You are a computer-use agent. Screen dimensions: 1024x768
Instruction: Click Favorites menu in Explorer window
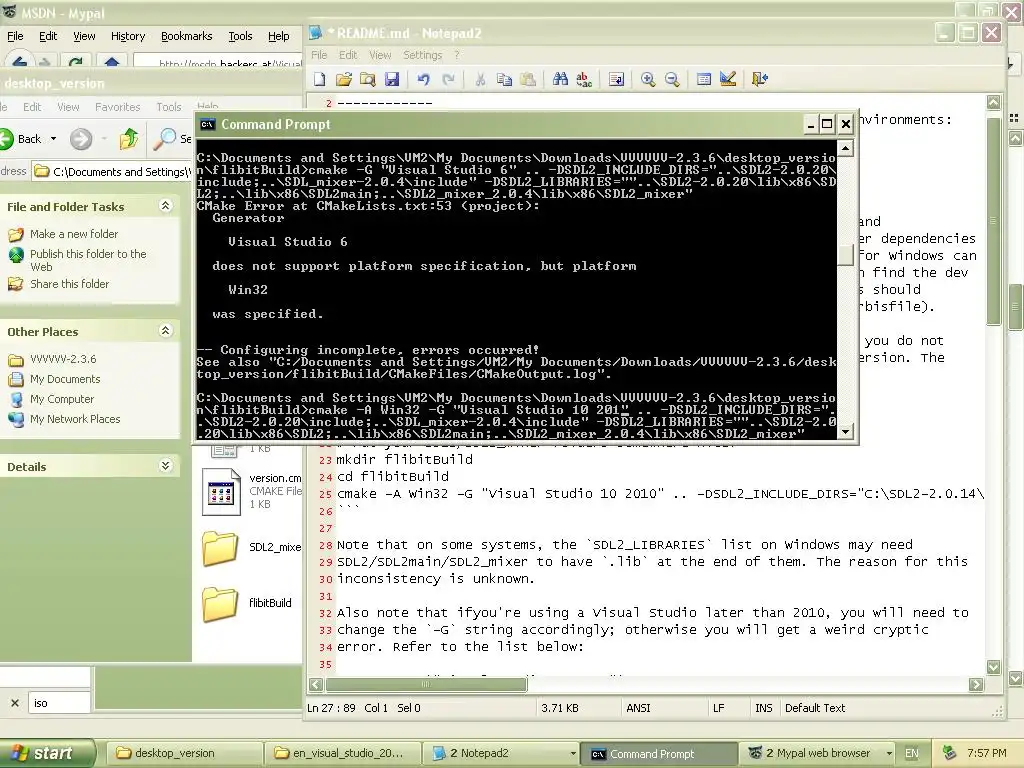(118, 106)
